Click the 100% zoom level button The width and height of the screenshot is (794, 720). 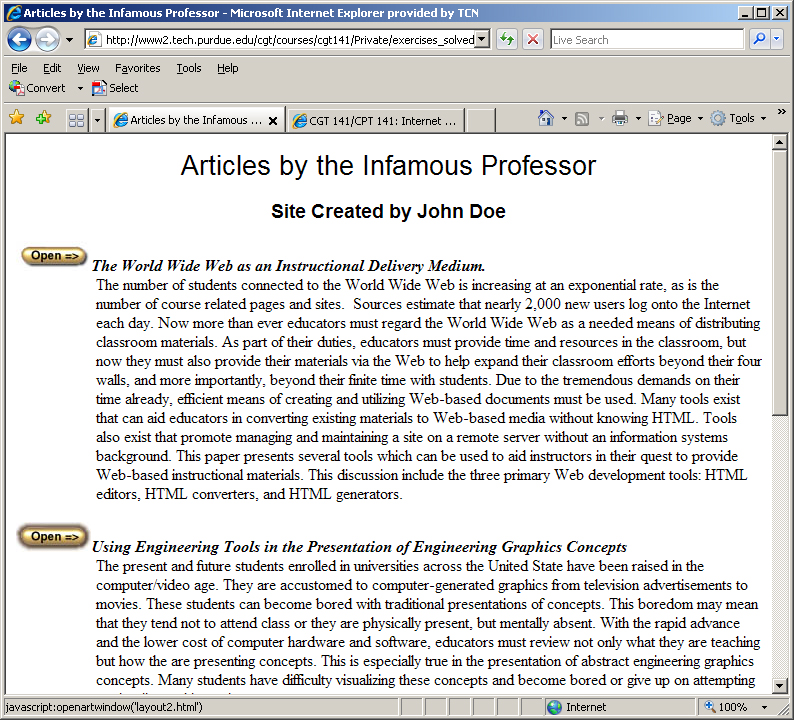point(727,707)
